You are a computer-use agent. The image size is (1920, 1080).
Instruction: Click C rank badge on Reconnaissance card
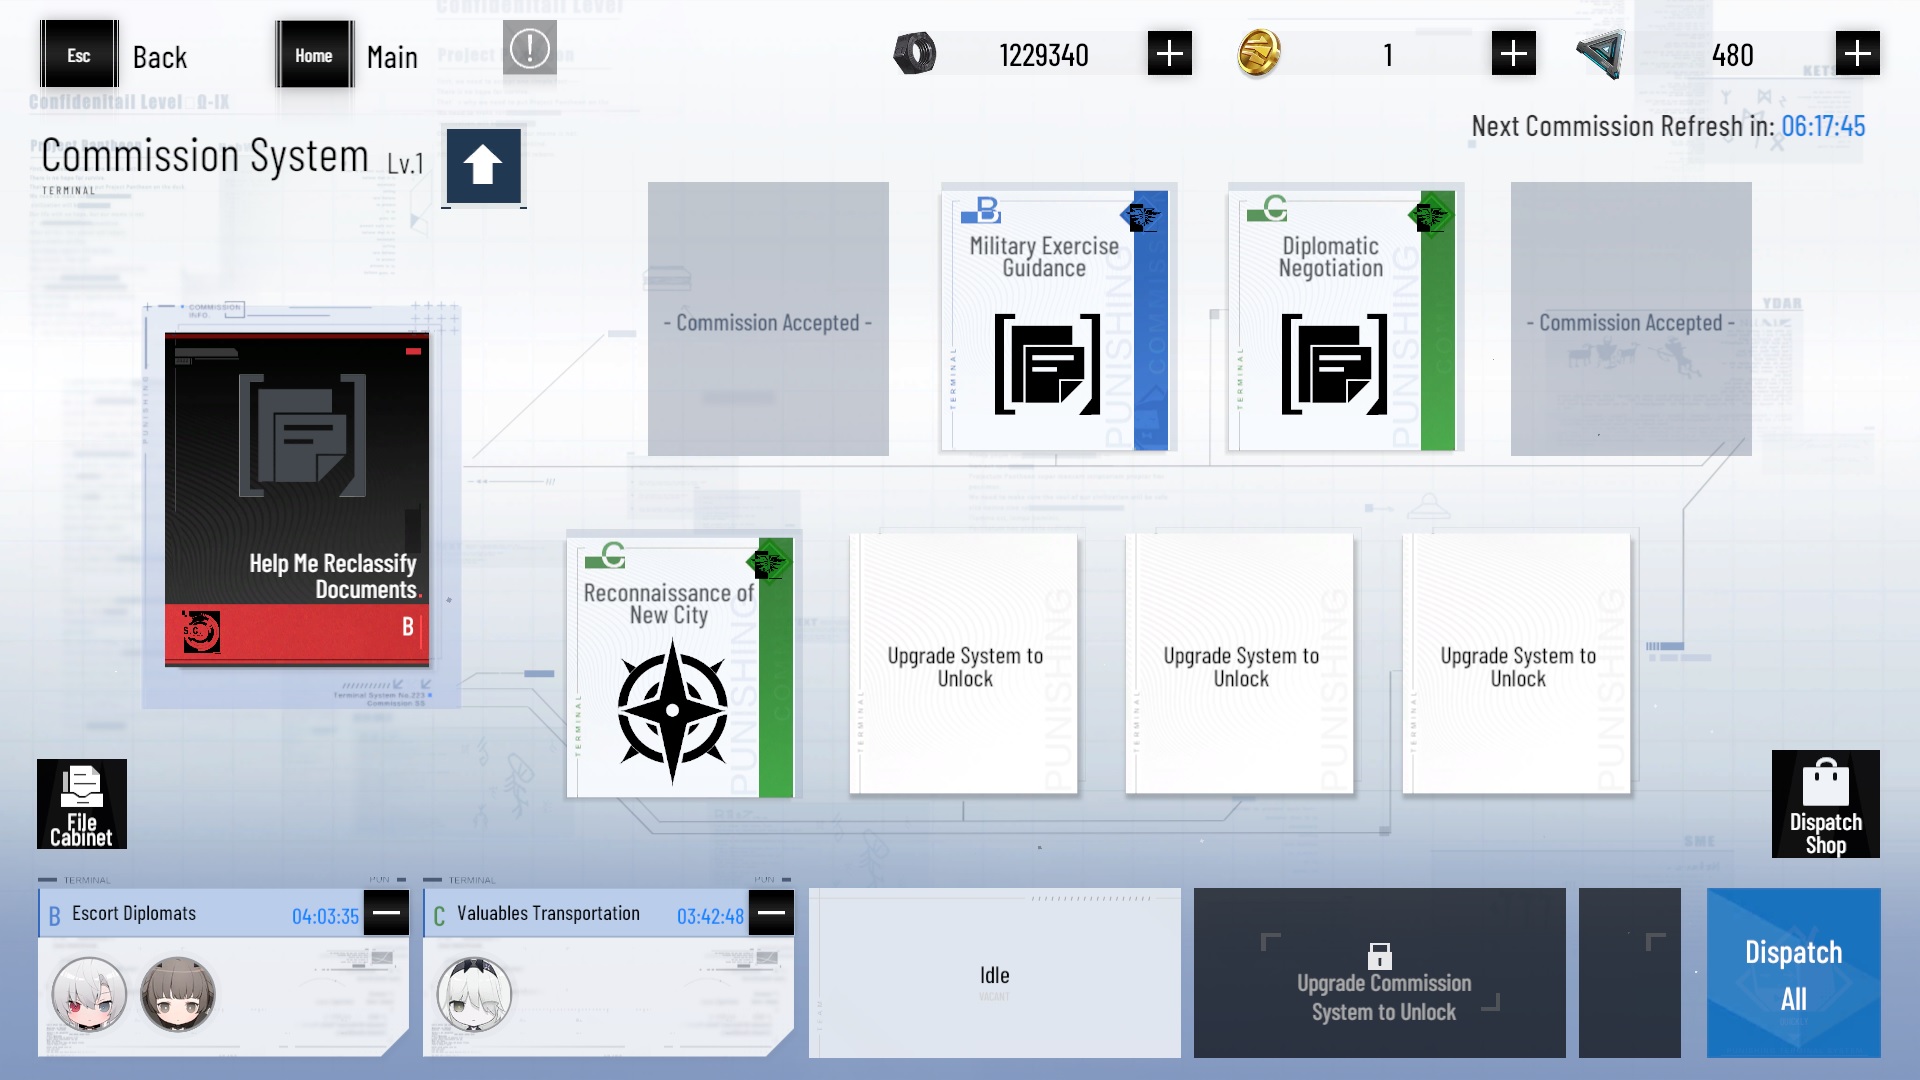pos(605,555)
